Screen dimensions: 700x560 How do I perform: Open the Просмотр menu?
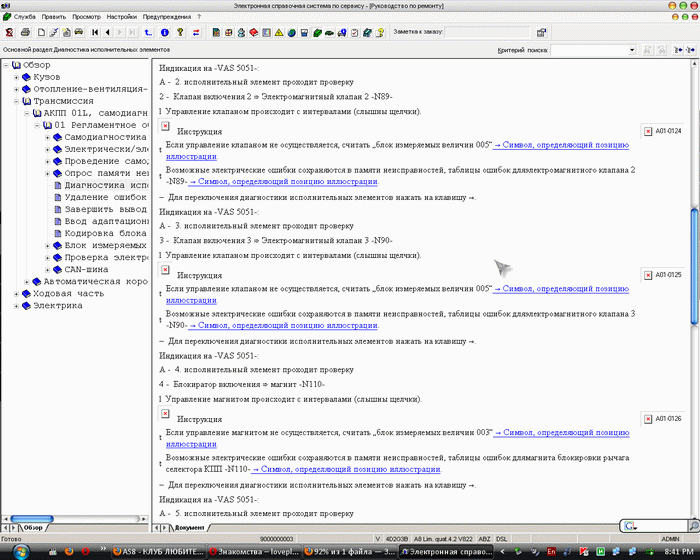[x=86, y=17]
